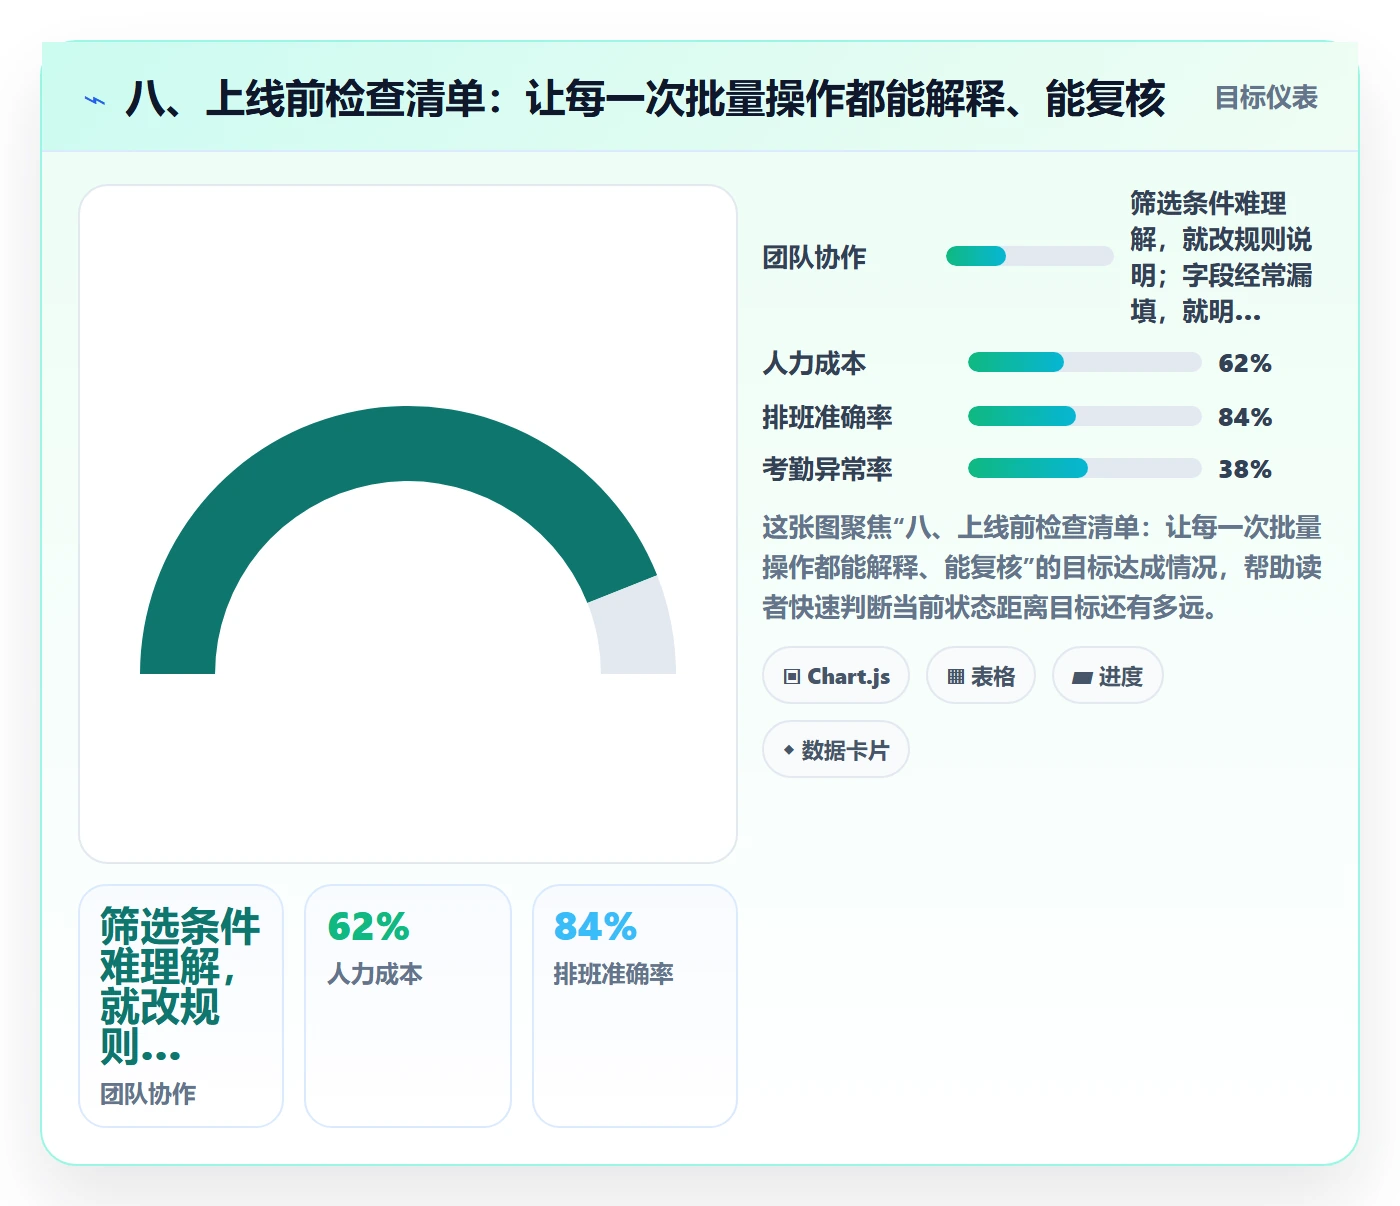Screen dimensions: 1400x1206
Task: Click the 团队协作 progress bar
Action: point(1030,256)
